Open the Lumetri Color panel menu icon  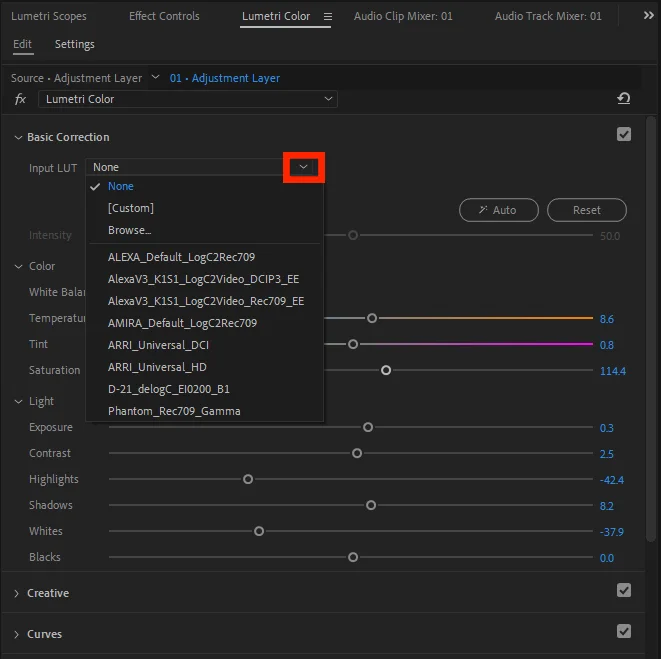click(328, 16)
